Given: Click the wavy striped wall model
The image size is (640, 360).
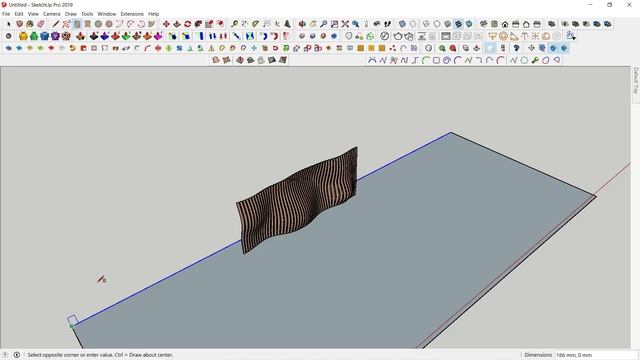Looking at the screenshot, I should pos(297,200).
